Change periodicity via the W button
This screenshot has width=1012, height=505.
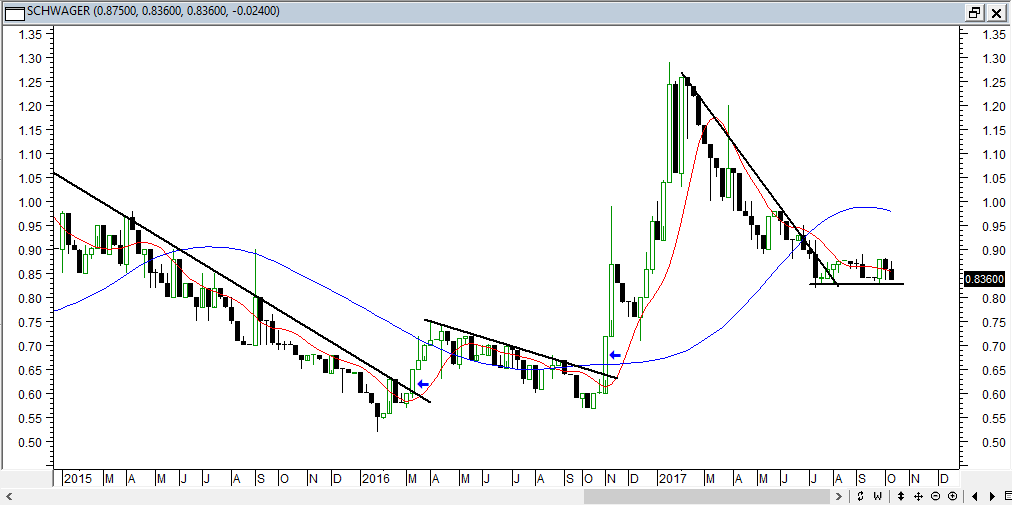click(878, 496)
